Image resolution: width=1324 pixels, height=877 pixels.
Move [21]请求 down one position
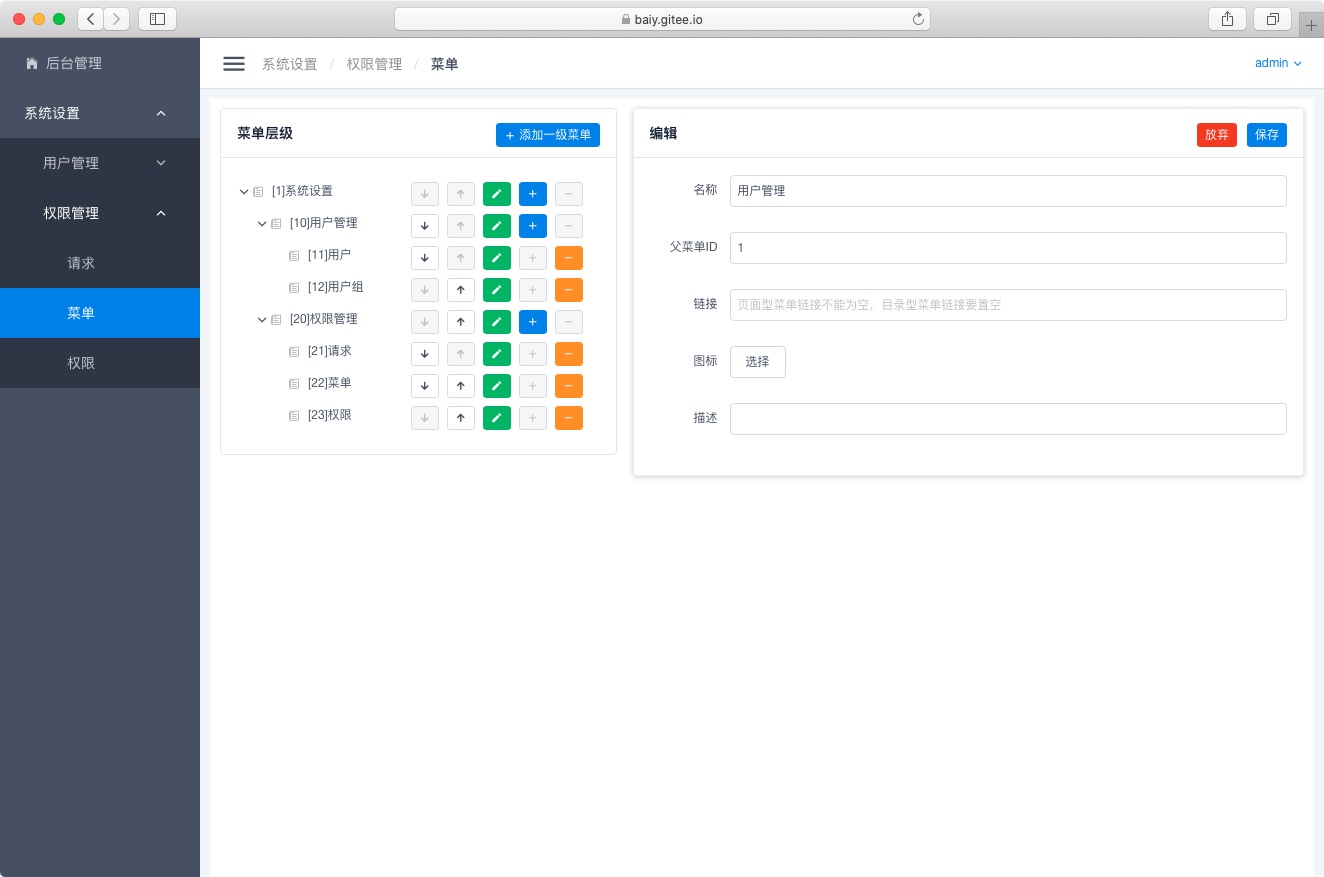pos(425,354)
